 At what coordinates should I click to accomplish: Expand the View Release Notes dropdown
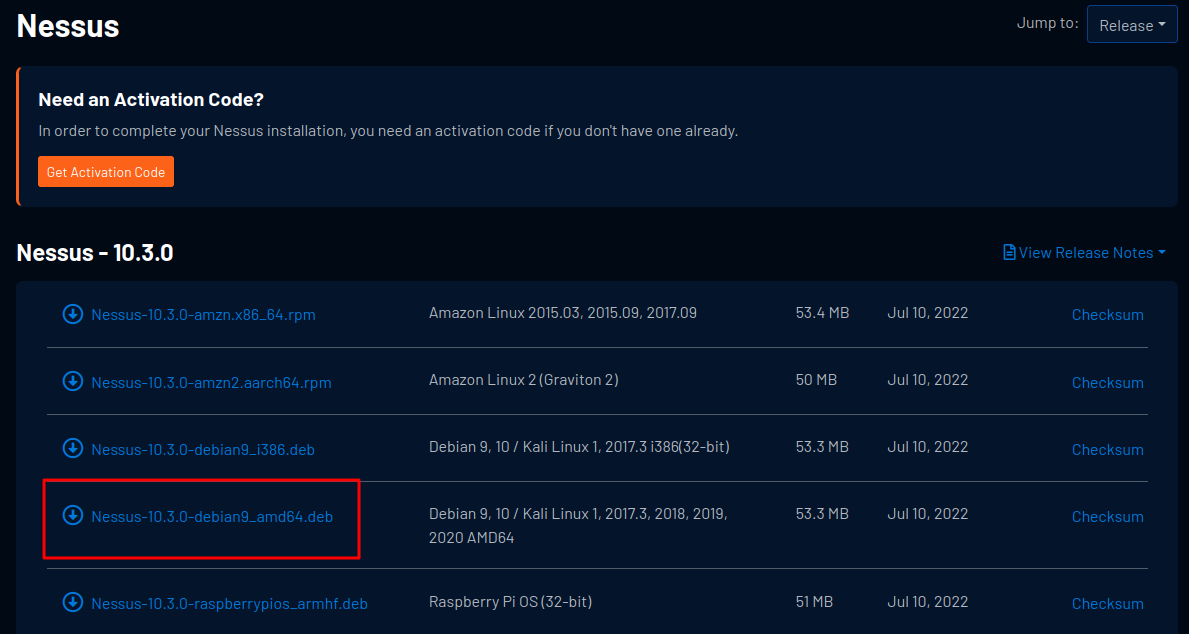pos(1084,253)
